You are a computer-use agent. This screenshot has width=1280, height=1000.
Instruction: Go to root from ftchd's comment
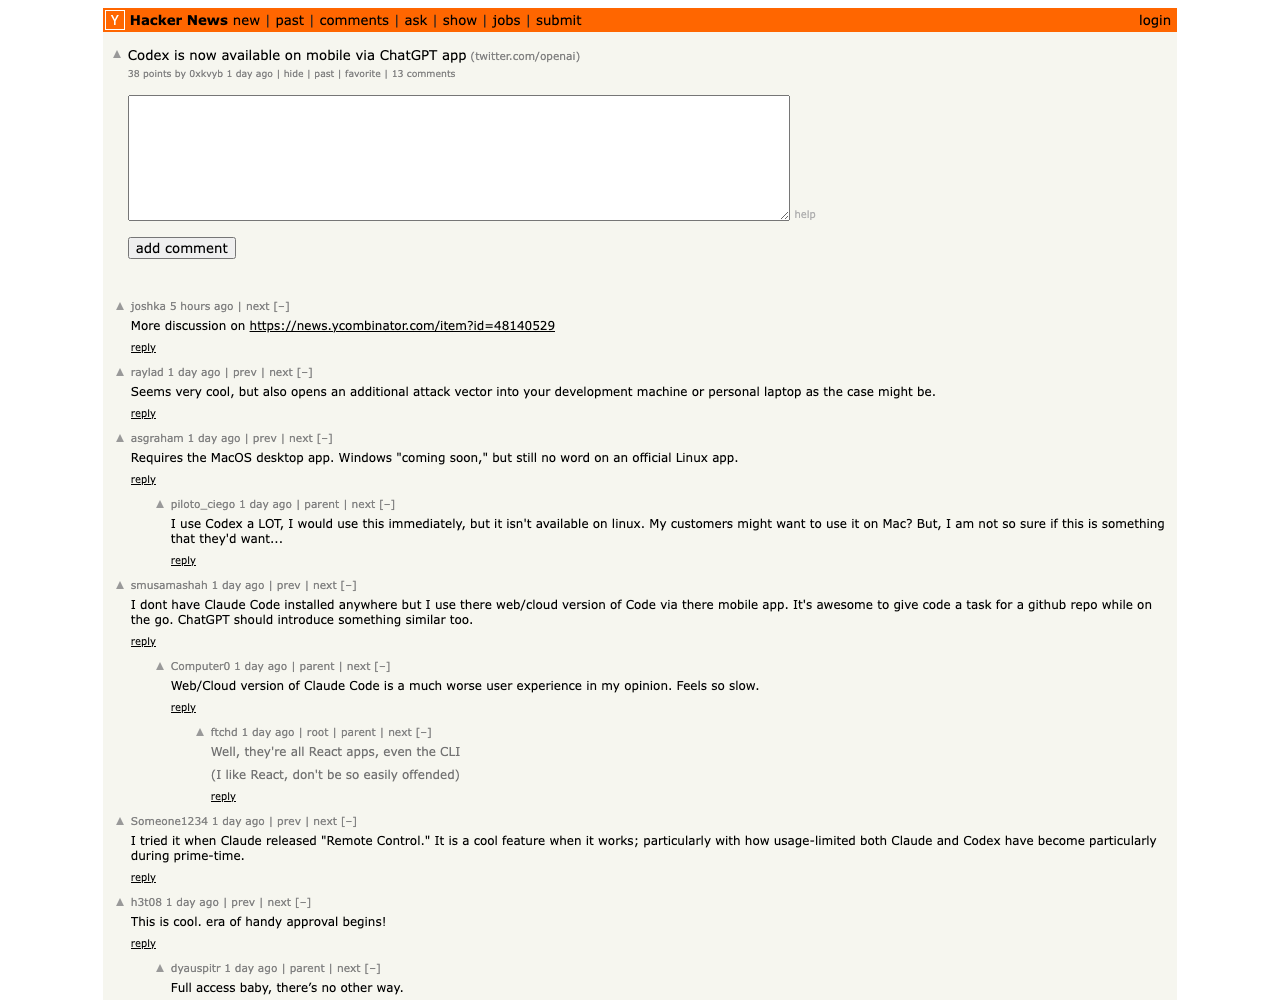(x=317, y=732)
